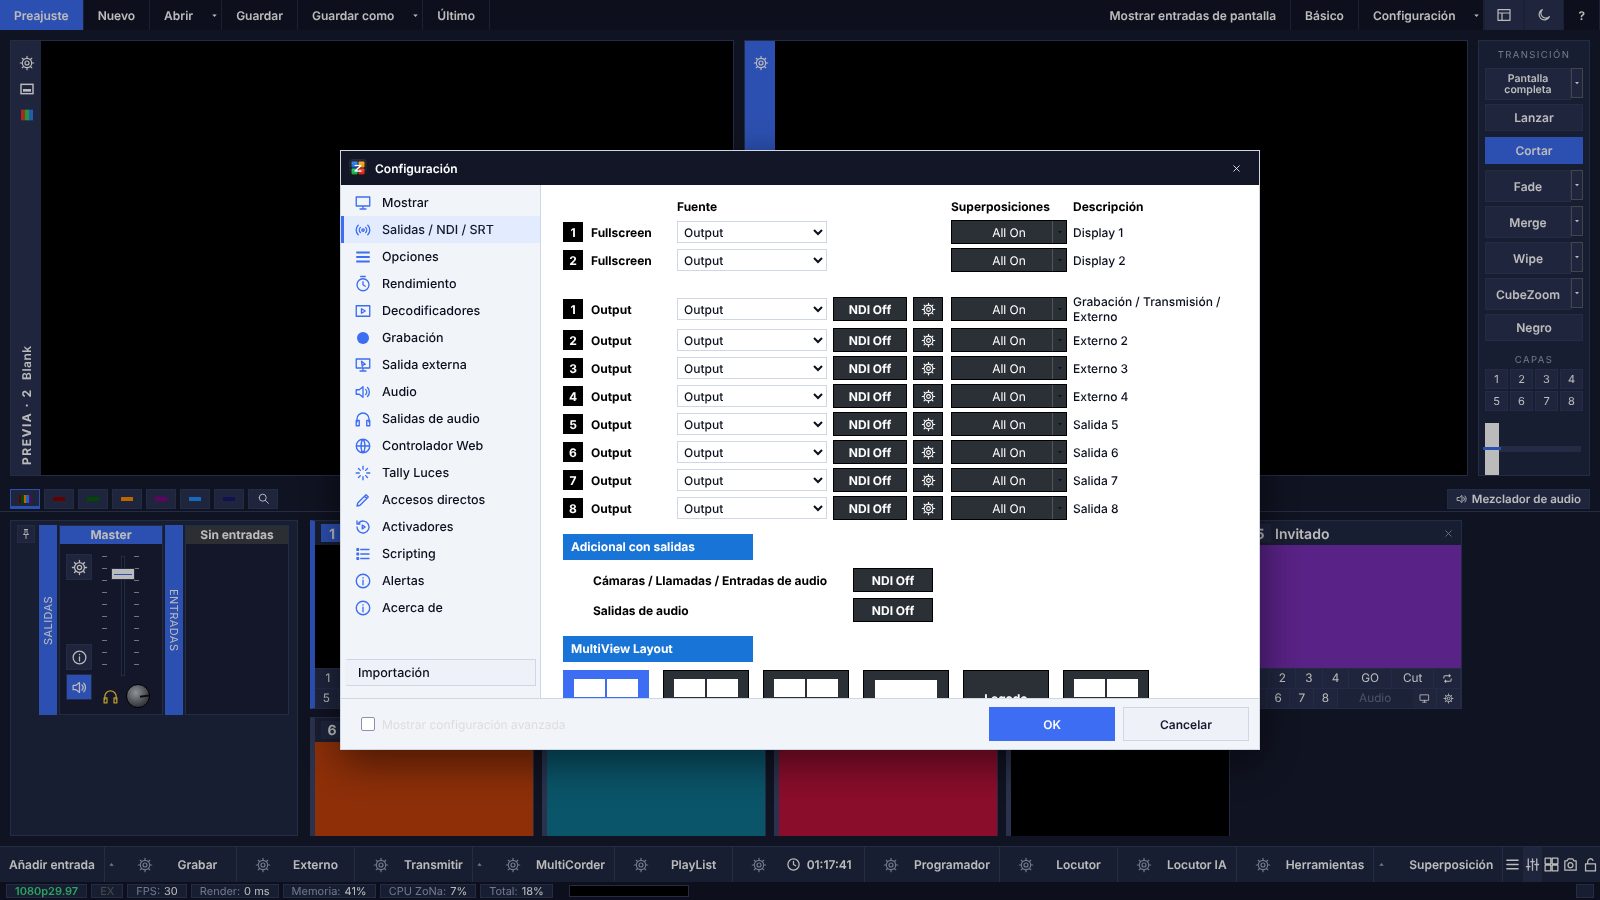Select Grabación in settings sidebar
This screenshot has height=900, width=1600.
440,338
